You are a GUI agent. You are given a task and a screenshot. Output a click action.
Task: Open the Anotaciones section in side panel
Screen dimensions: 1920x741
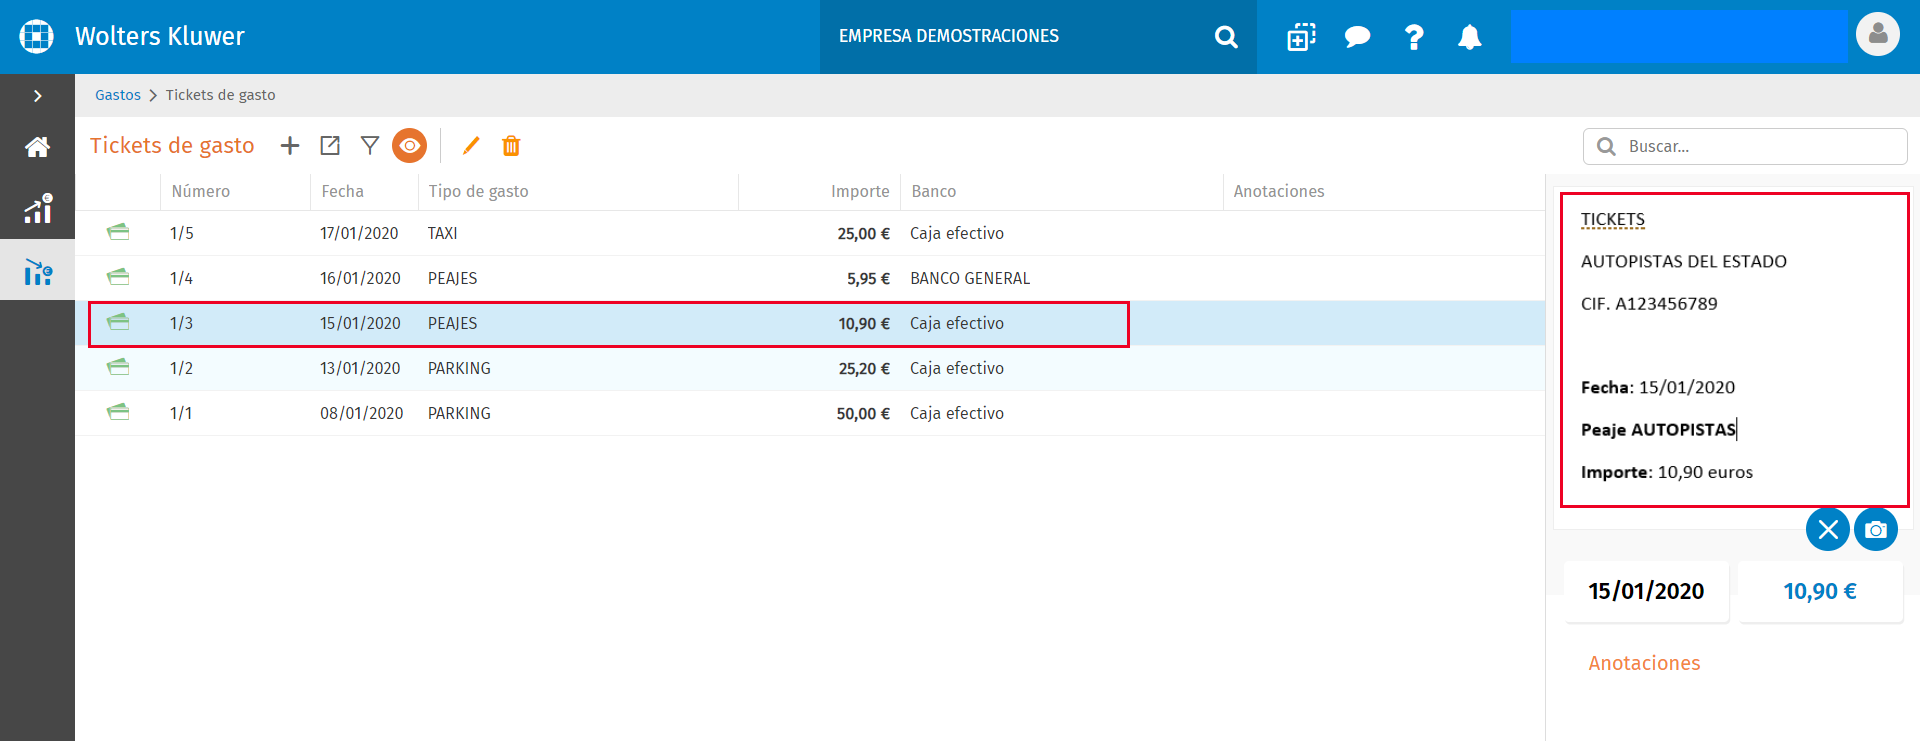coord(1644,663)
